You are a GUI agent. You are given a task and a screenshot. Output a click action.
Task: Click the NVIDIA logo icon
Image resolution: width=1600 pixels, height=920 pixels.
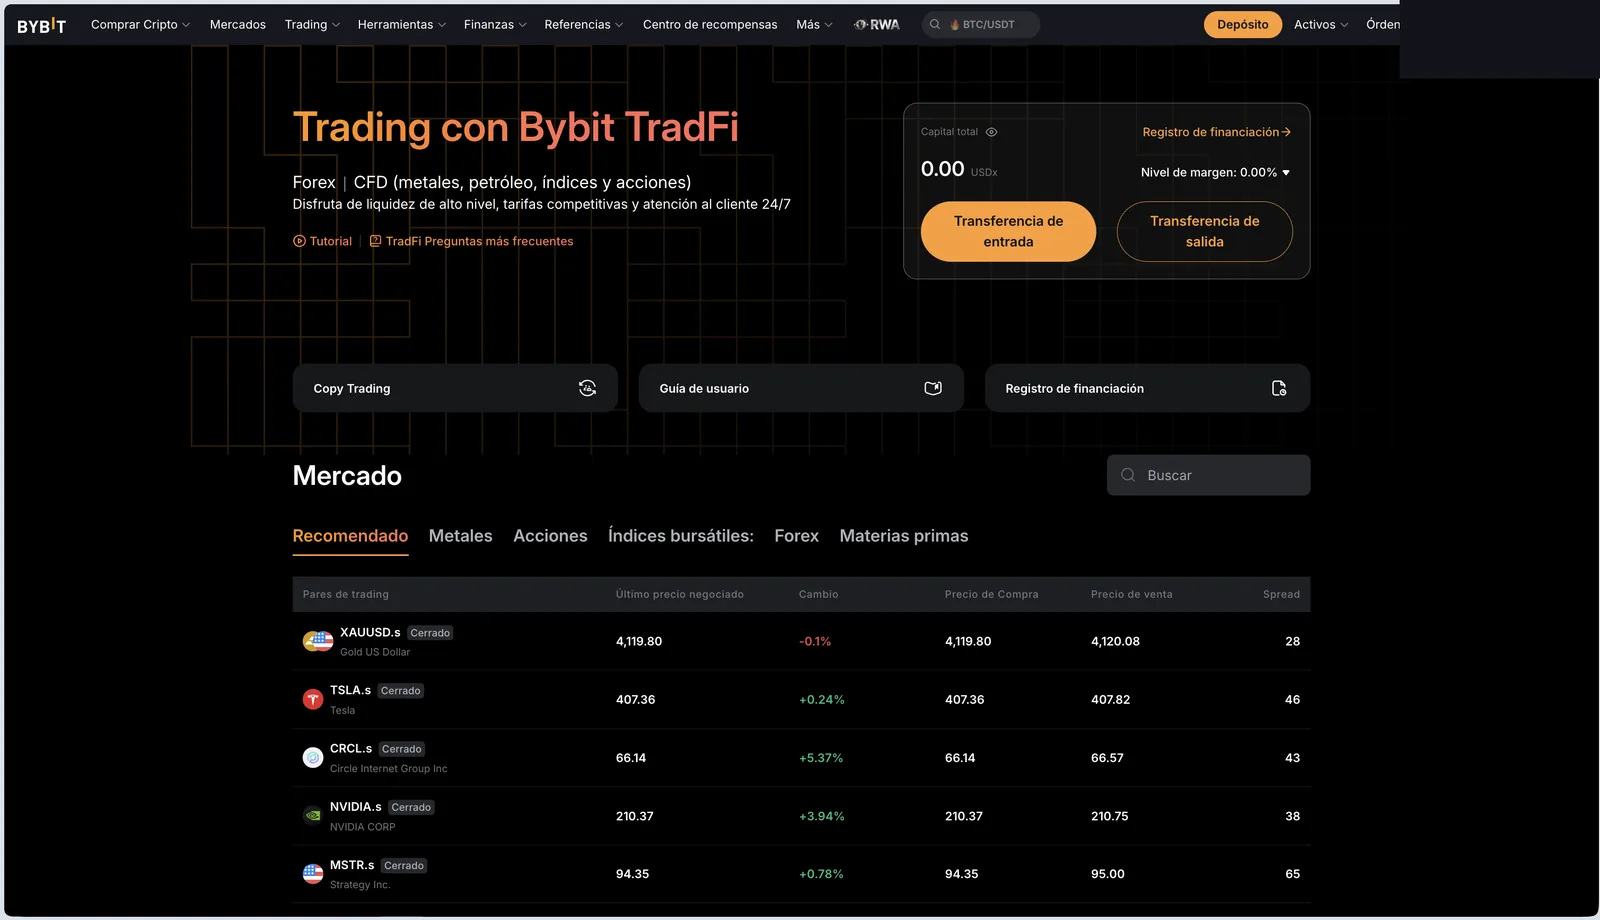(313, 816)
